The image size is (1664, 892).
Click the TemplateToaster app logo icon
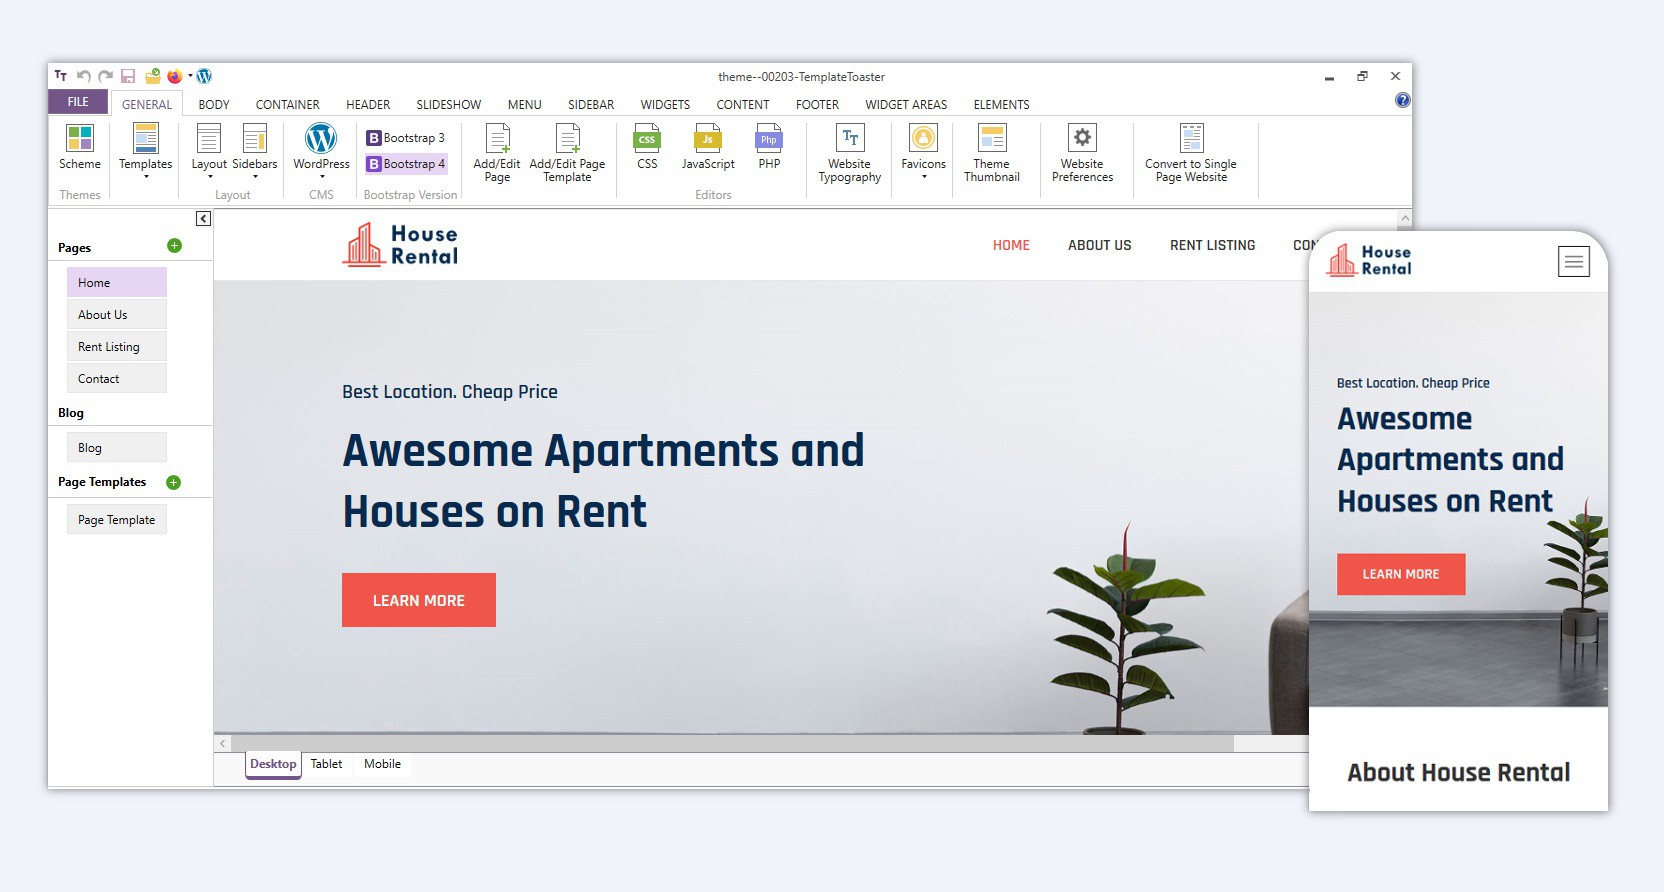60,76
